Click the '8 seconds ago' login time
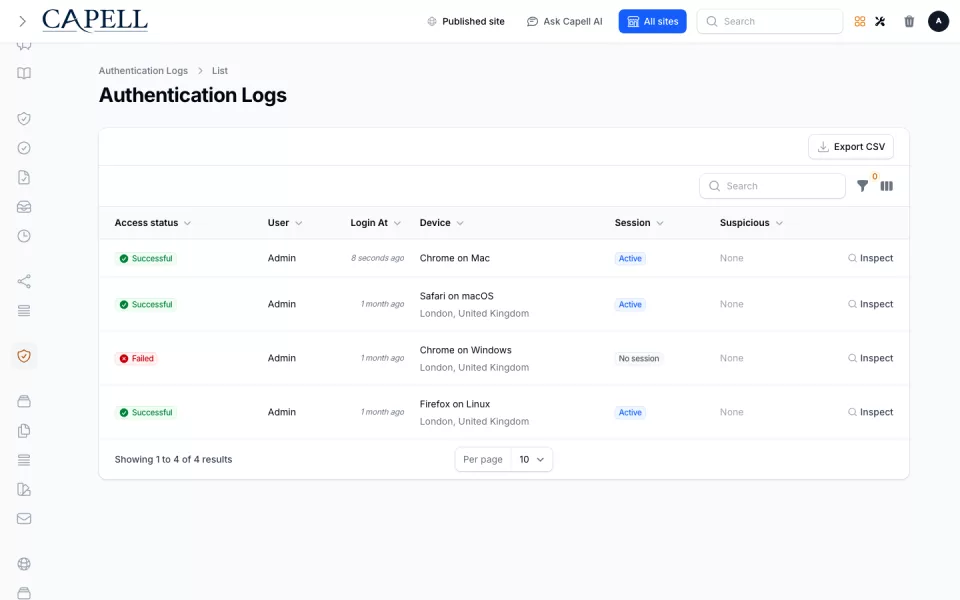 pos(377,258)
